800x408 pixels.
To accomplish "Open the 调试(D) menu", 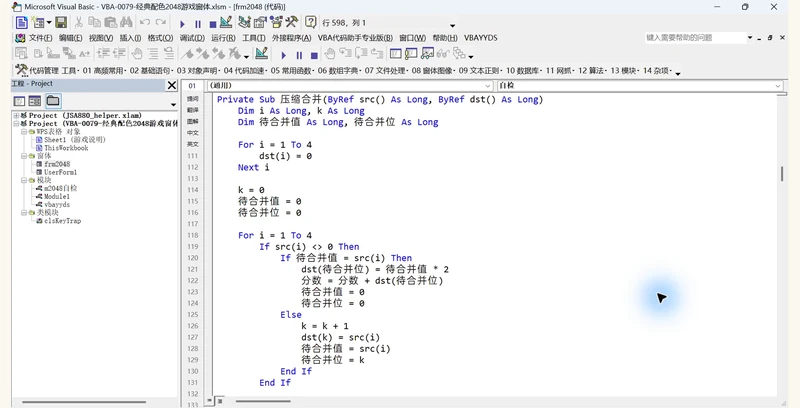I will point(192,38).
